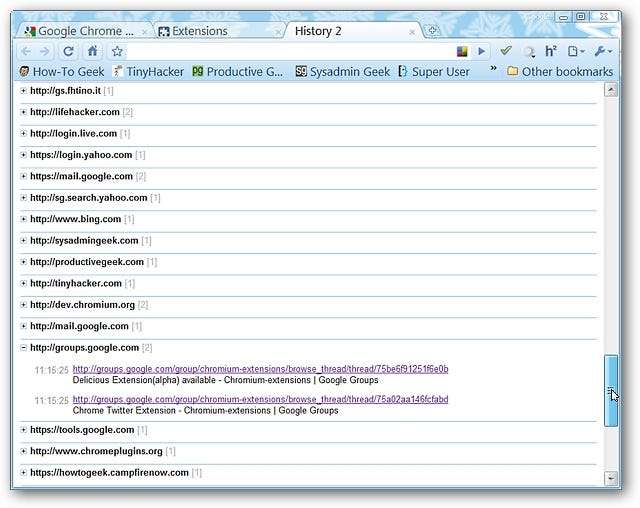The height and width of the screenshot is (508, 640).
Task: Expand the lifehacker.com history group
Action: (24, 112)
